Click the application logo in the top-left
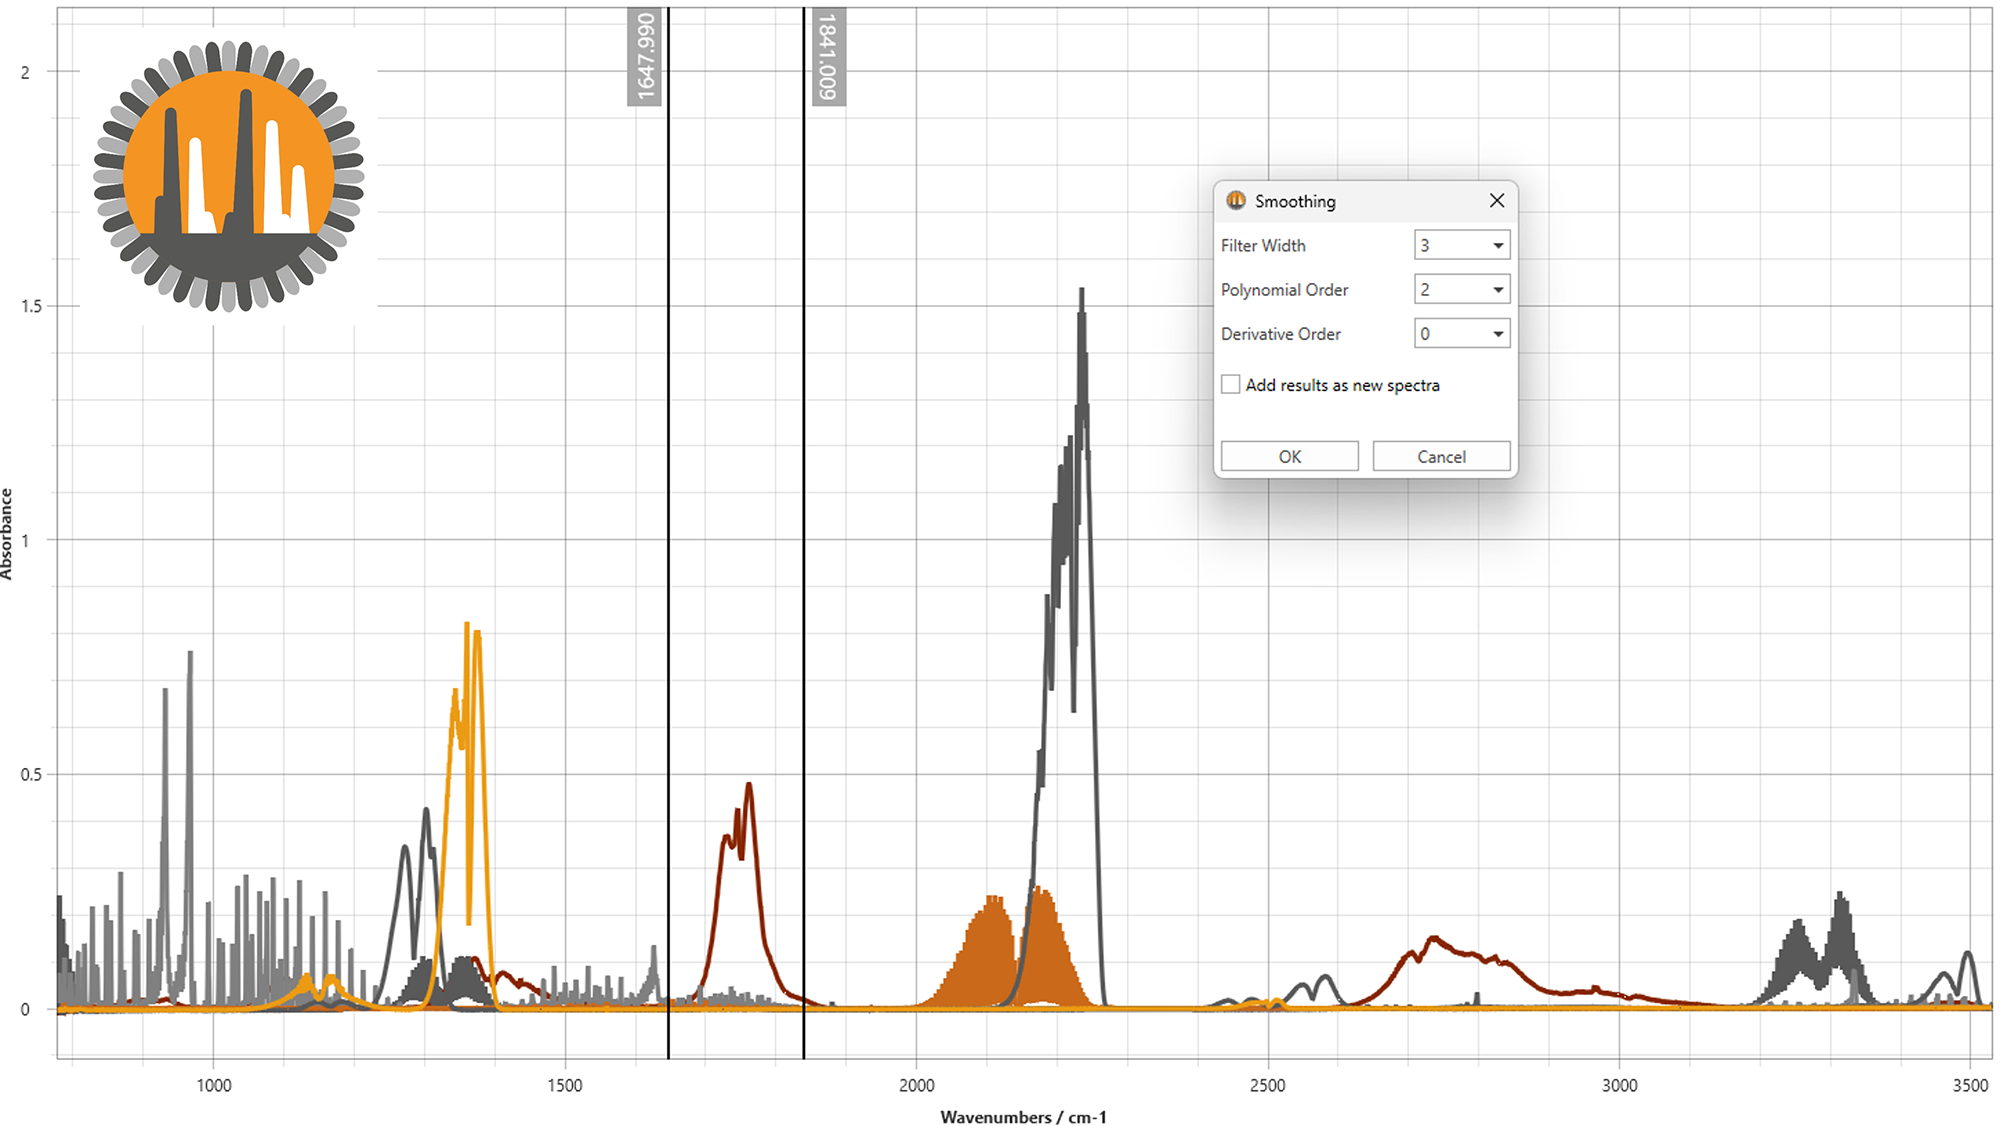This screenshot has height=1126, width=2000. click(x=227, y=175)
